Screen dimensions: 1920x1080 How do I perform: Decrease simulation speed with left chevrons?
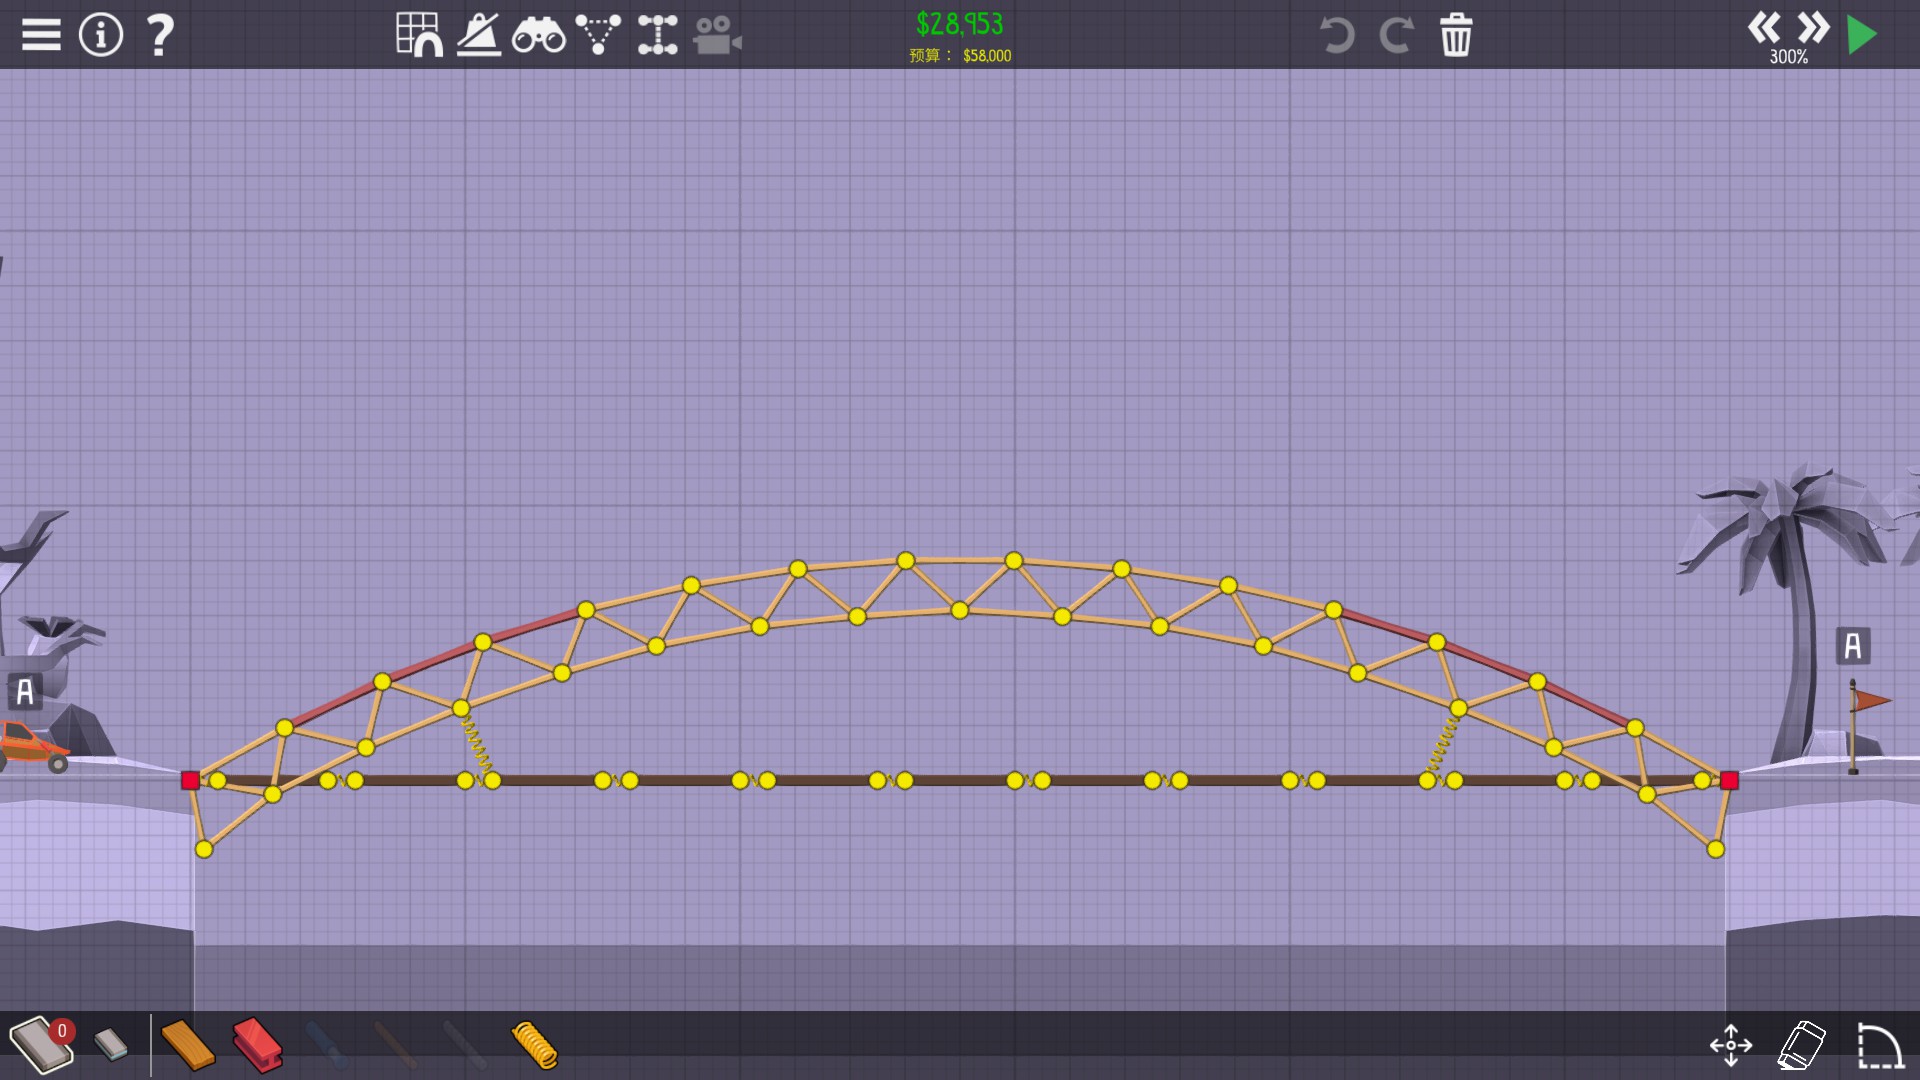coord(1764,27)
